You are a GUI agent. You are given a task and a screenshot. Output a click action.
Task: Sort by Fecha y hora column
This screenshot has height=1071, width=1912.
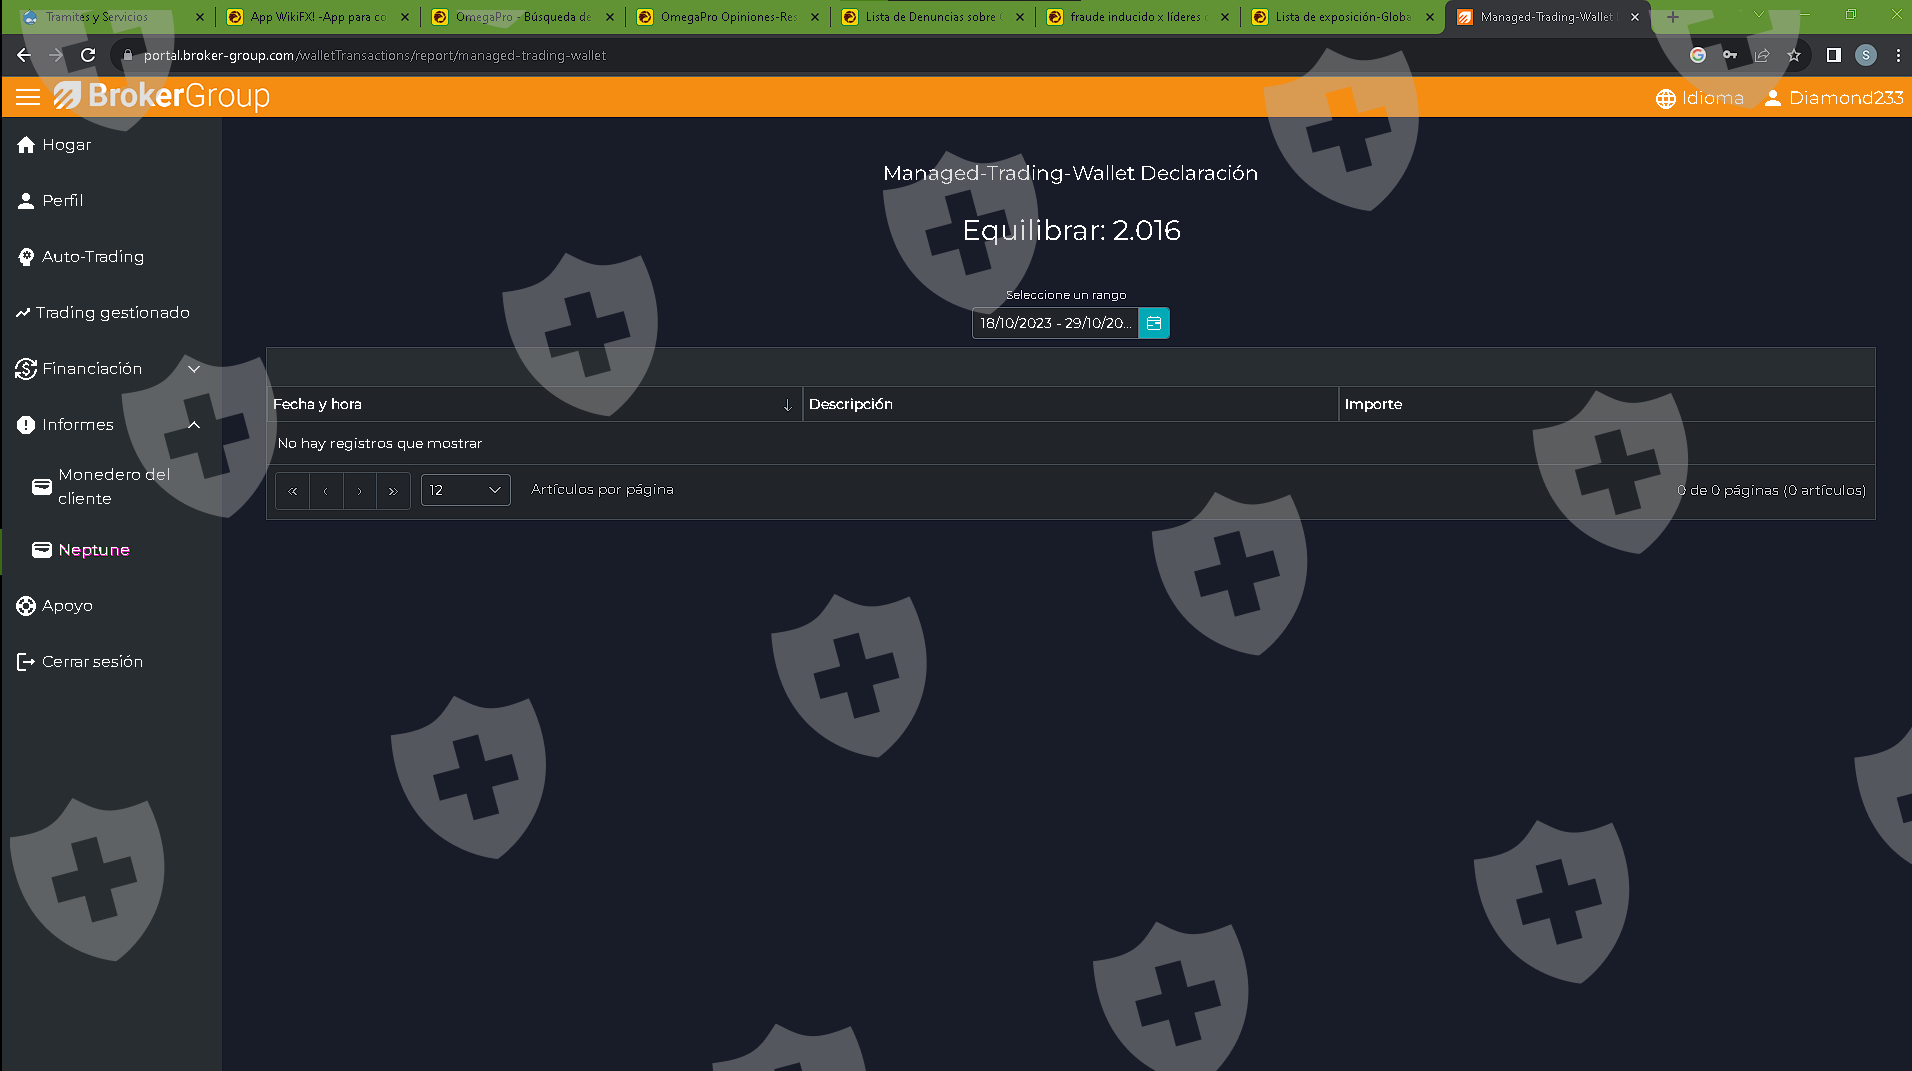click(x=534, y=404)
